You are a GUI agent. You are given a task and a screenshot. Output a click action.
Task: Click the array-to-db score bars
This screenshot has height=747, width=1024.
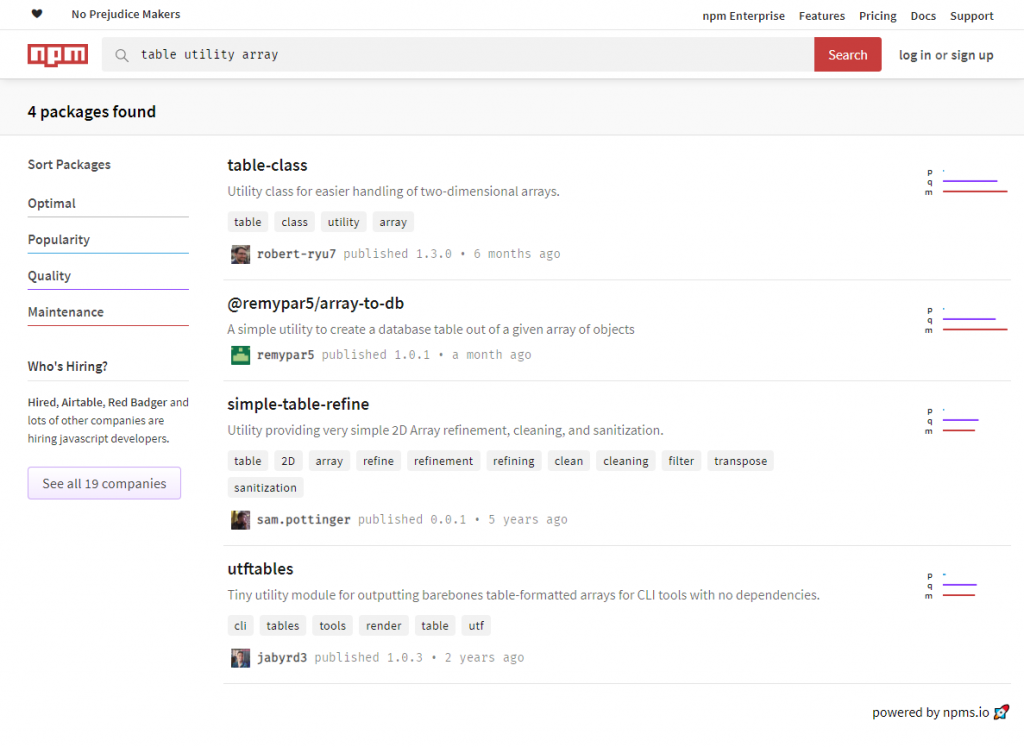point(967,320)
